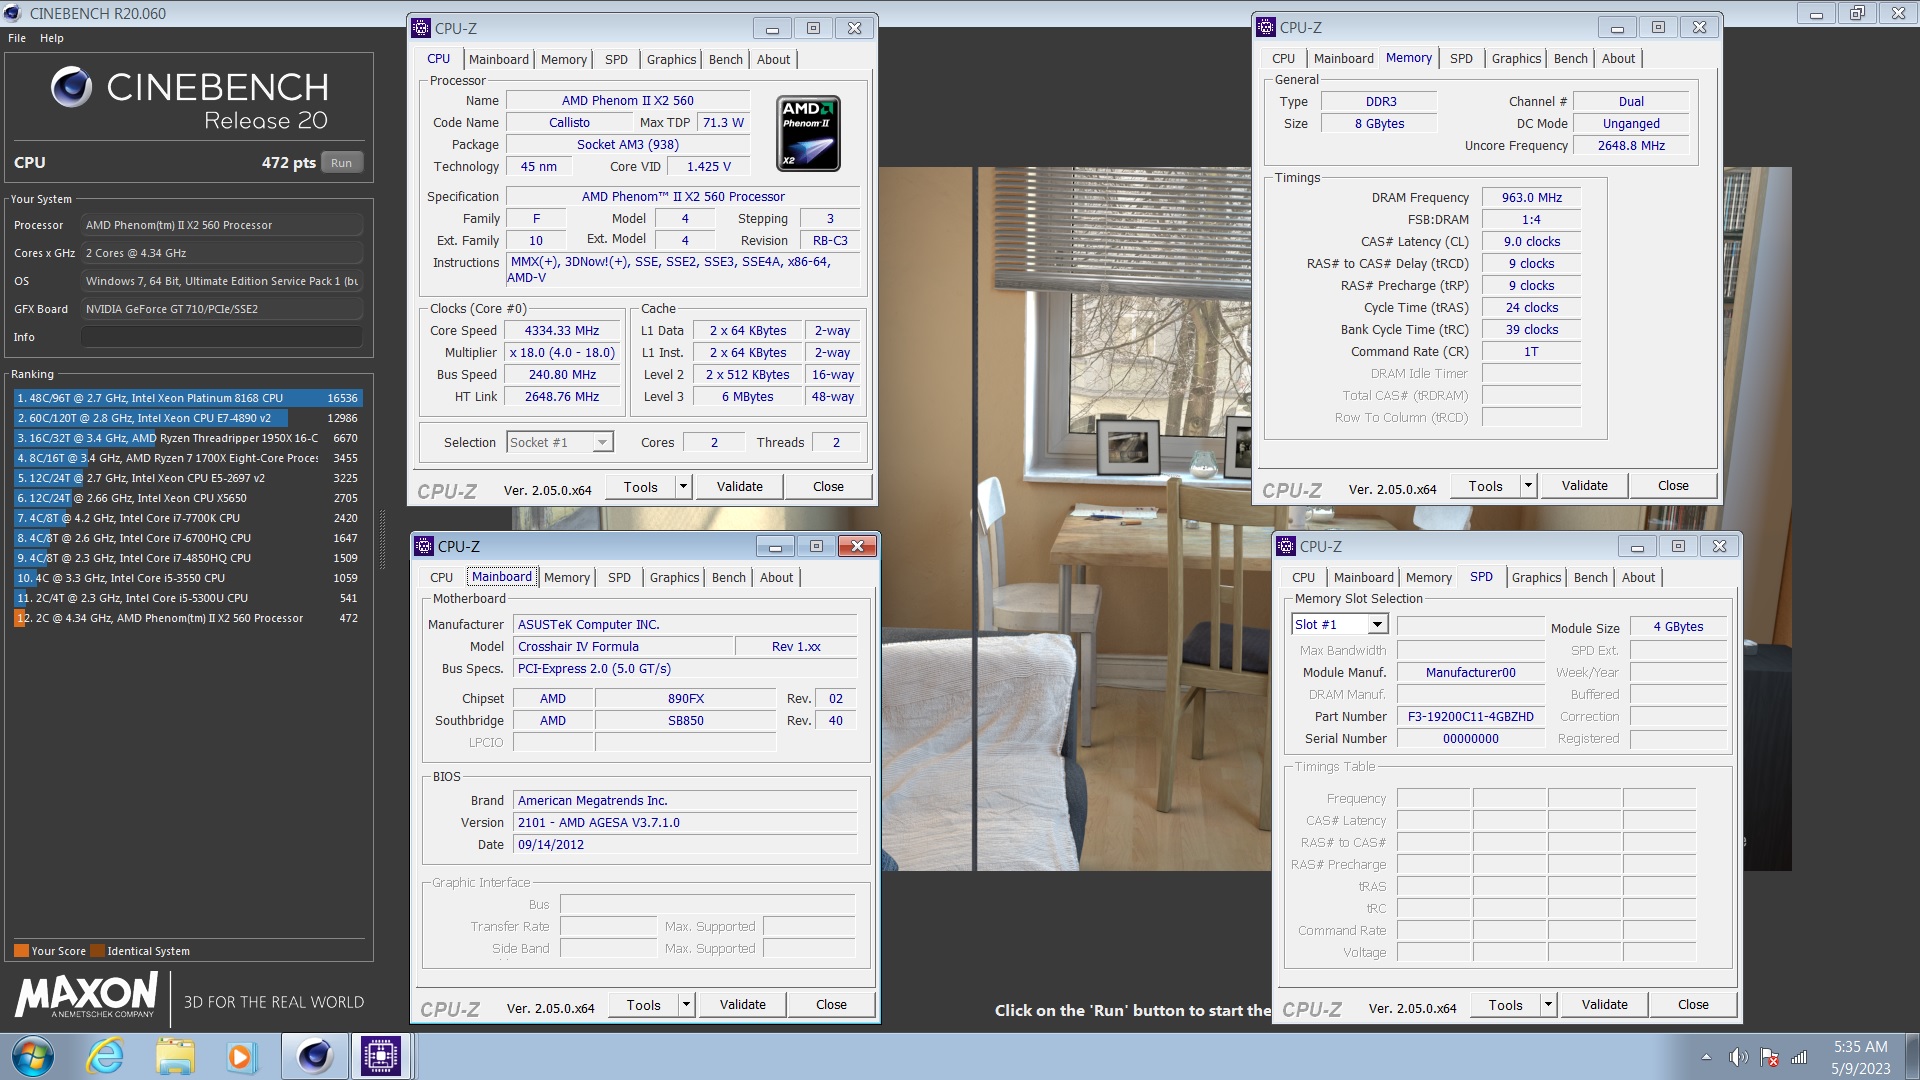The image size is (1920, 1080).
Task: Minimize the top-left CPU-Z window
Action: (x=772, y=28)
